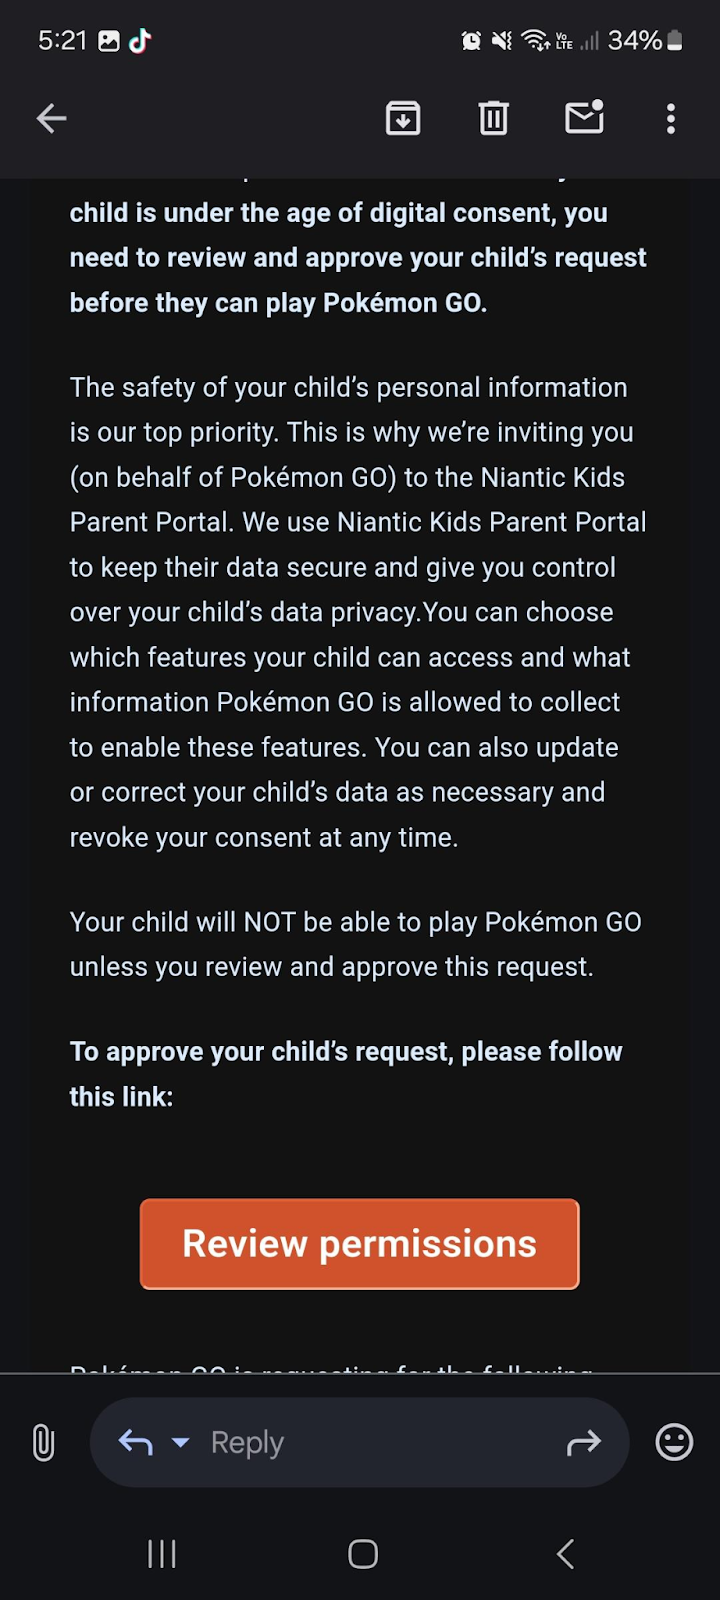720x1600 pixels.
Task: Tap the reply arrow icon
Action: coord(136,1442)
